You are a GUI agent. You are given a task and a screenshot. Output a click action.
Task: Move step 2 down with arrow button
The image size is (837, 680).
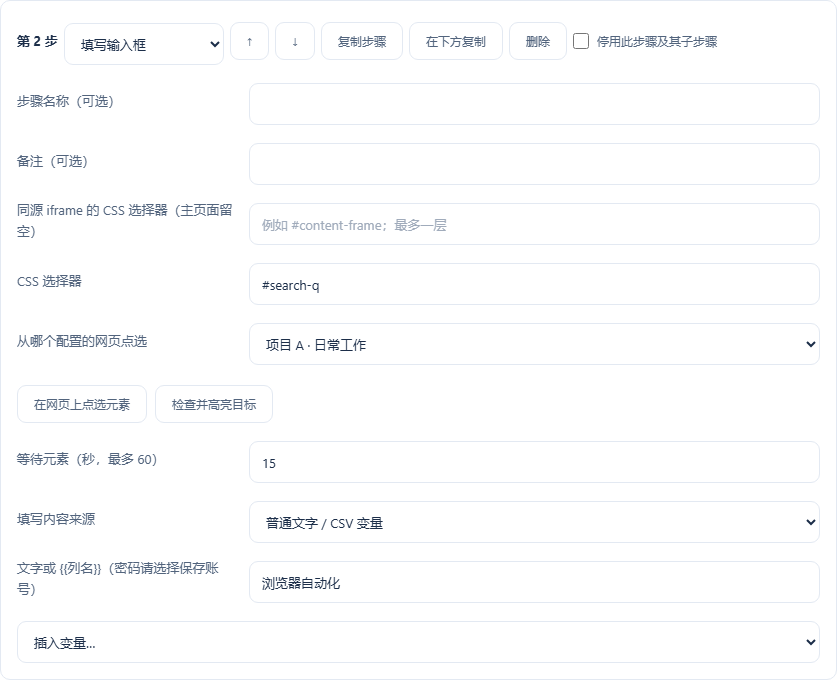point(295,42)
